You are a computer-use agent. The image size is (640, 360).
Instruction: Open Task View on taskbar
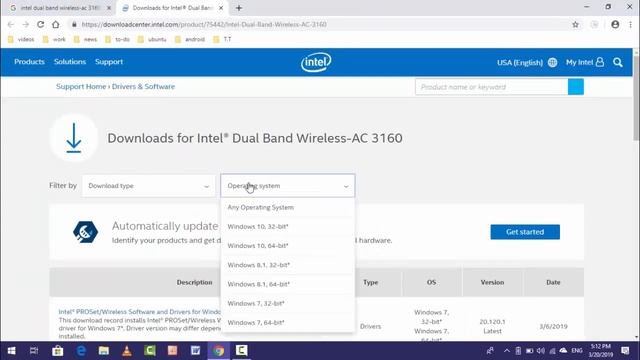34,351
